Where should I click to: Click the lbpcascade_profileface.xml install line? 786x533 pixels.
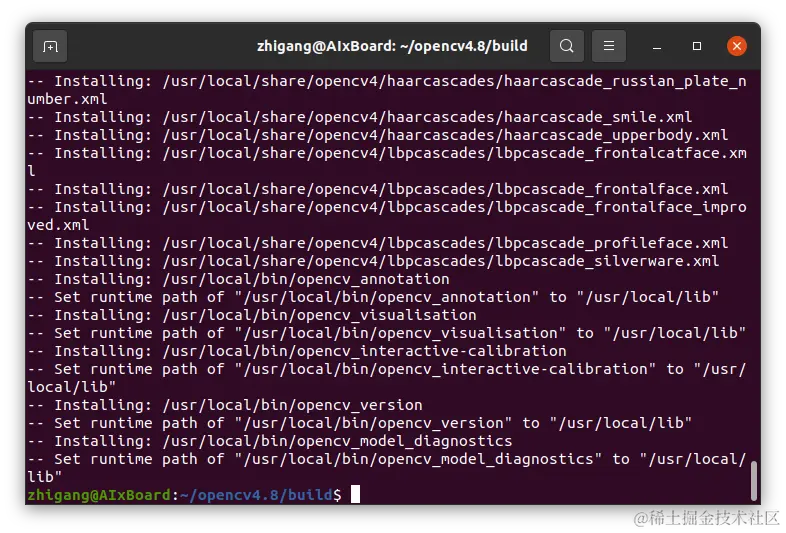coord(378,243)
